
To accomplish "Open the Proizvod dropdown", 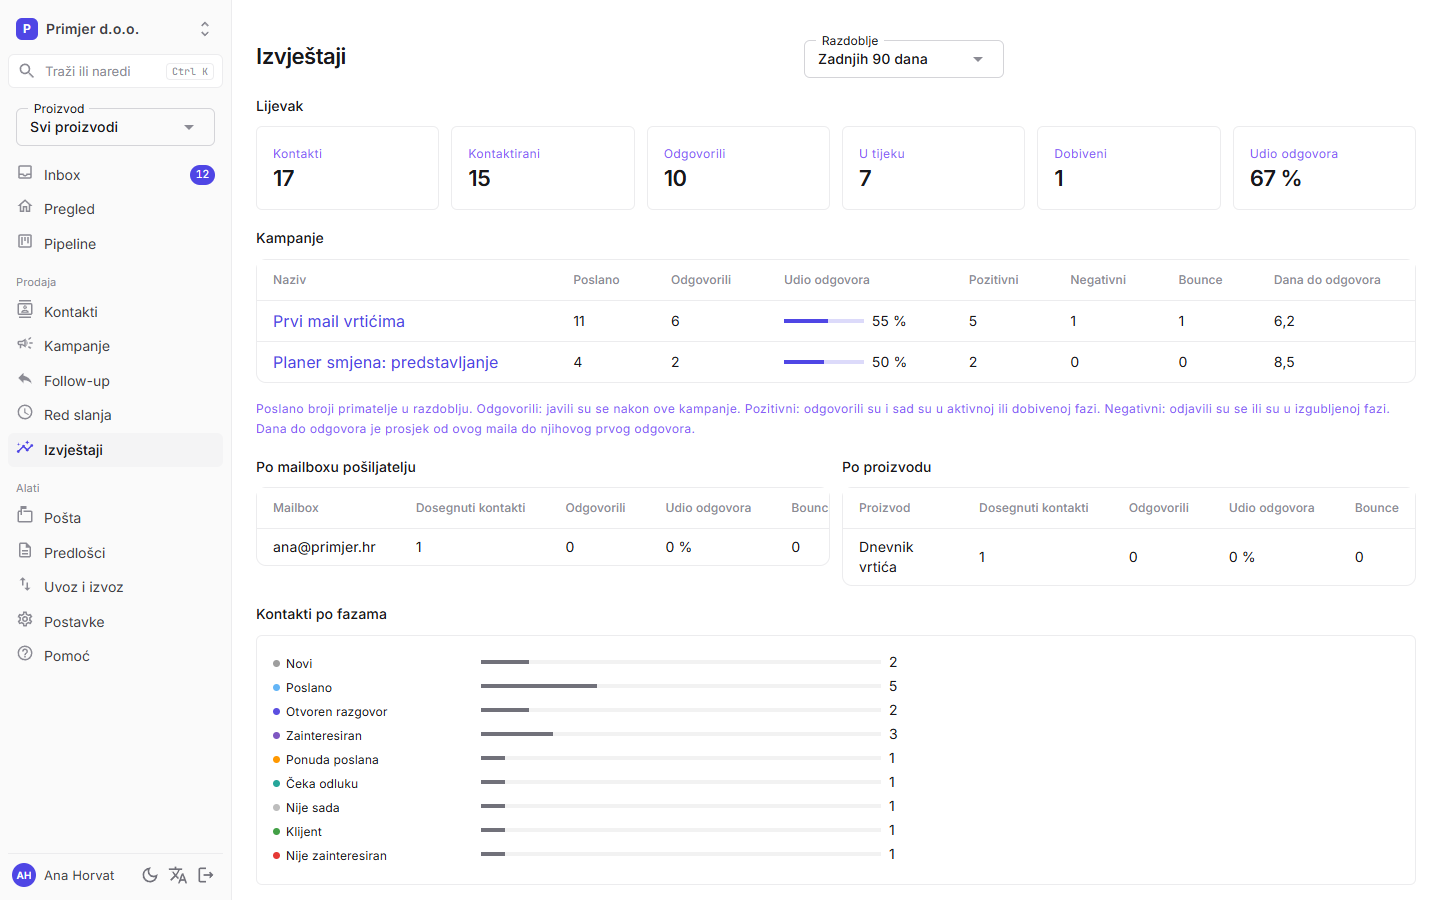I will (115, 127).
